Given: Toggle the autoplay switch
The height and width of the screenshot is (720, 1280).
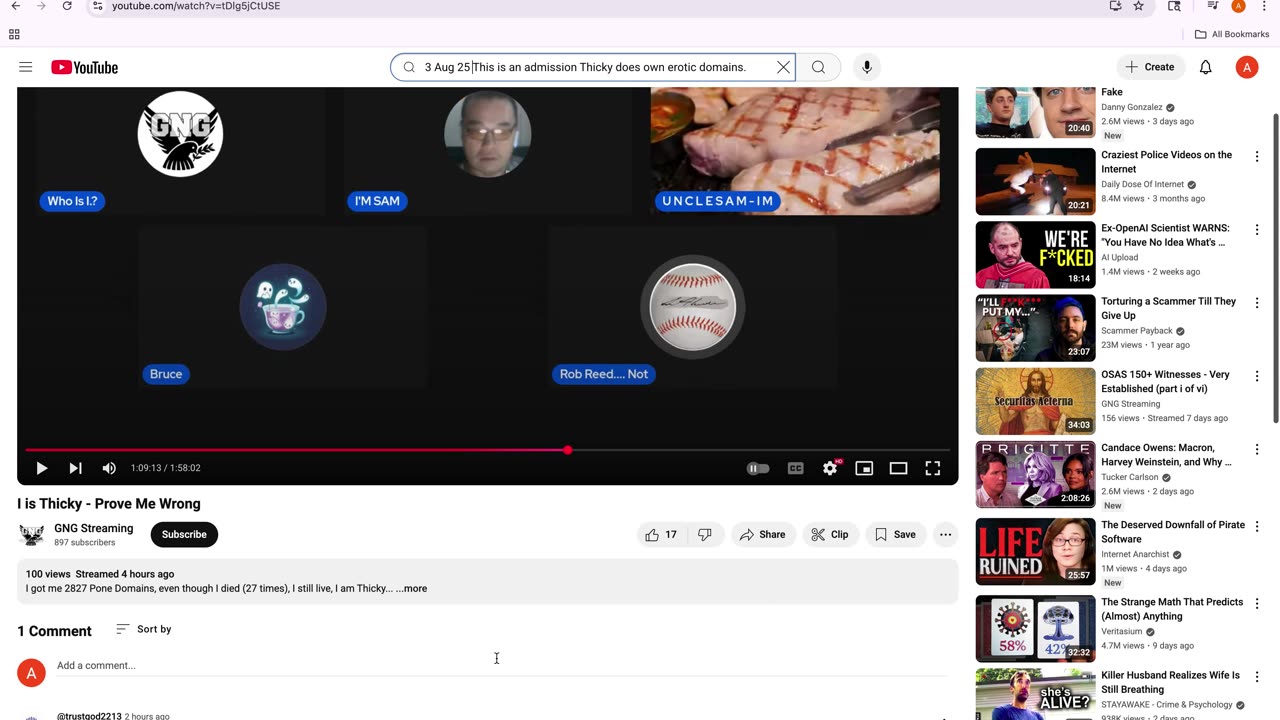Looking at the screenshot, I should (x=758, y=468).
